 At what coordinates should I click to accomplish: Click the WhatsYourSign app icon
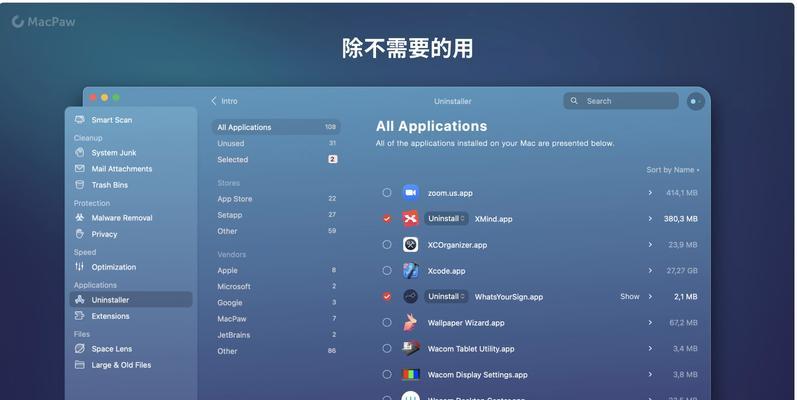coord(411,296)
